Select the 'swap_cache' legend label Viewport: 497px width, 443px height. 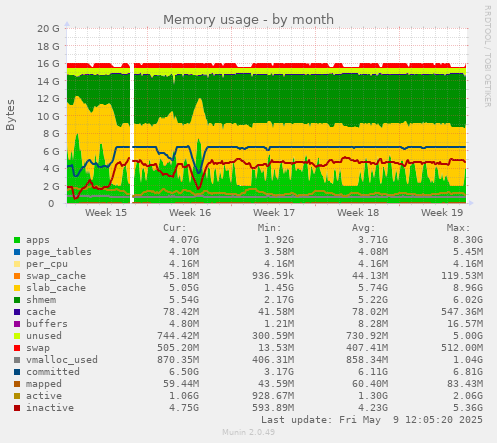click(56, 276)
